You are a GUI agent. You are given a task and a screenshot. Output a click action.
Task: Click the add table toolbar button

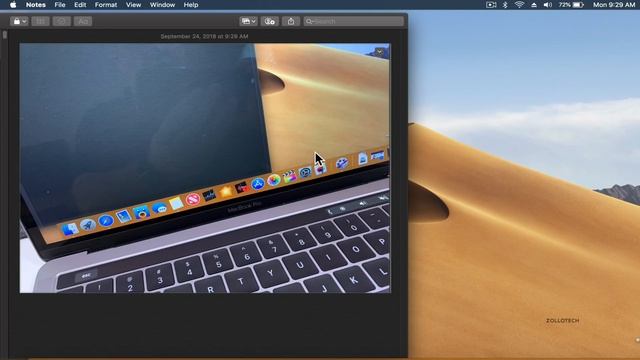pos(40,21)
